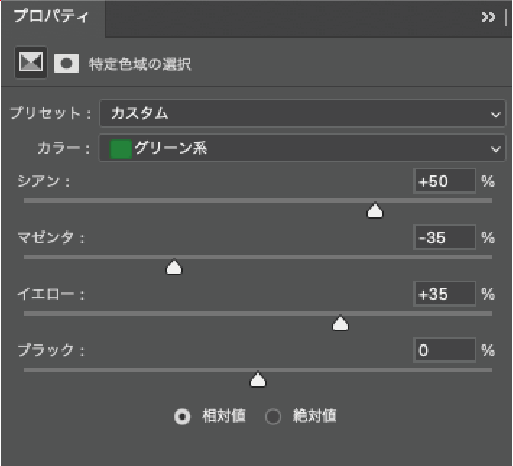This screenshot has width=513, height=466.
Task: Switch to the プロパティ tab
Action: (51, 16)
